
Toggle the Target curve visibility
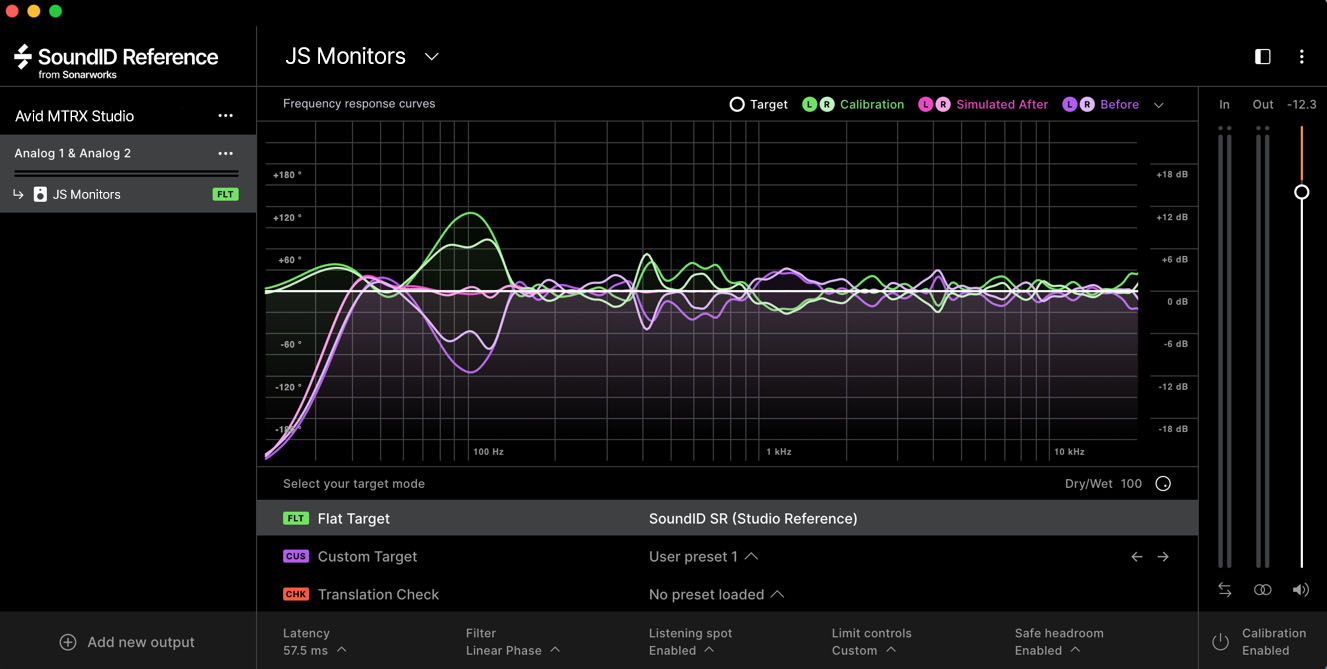[x=737, y=104]
